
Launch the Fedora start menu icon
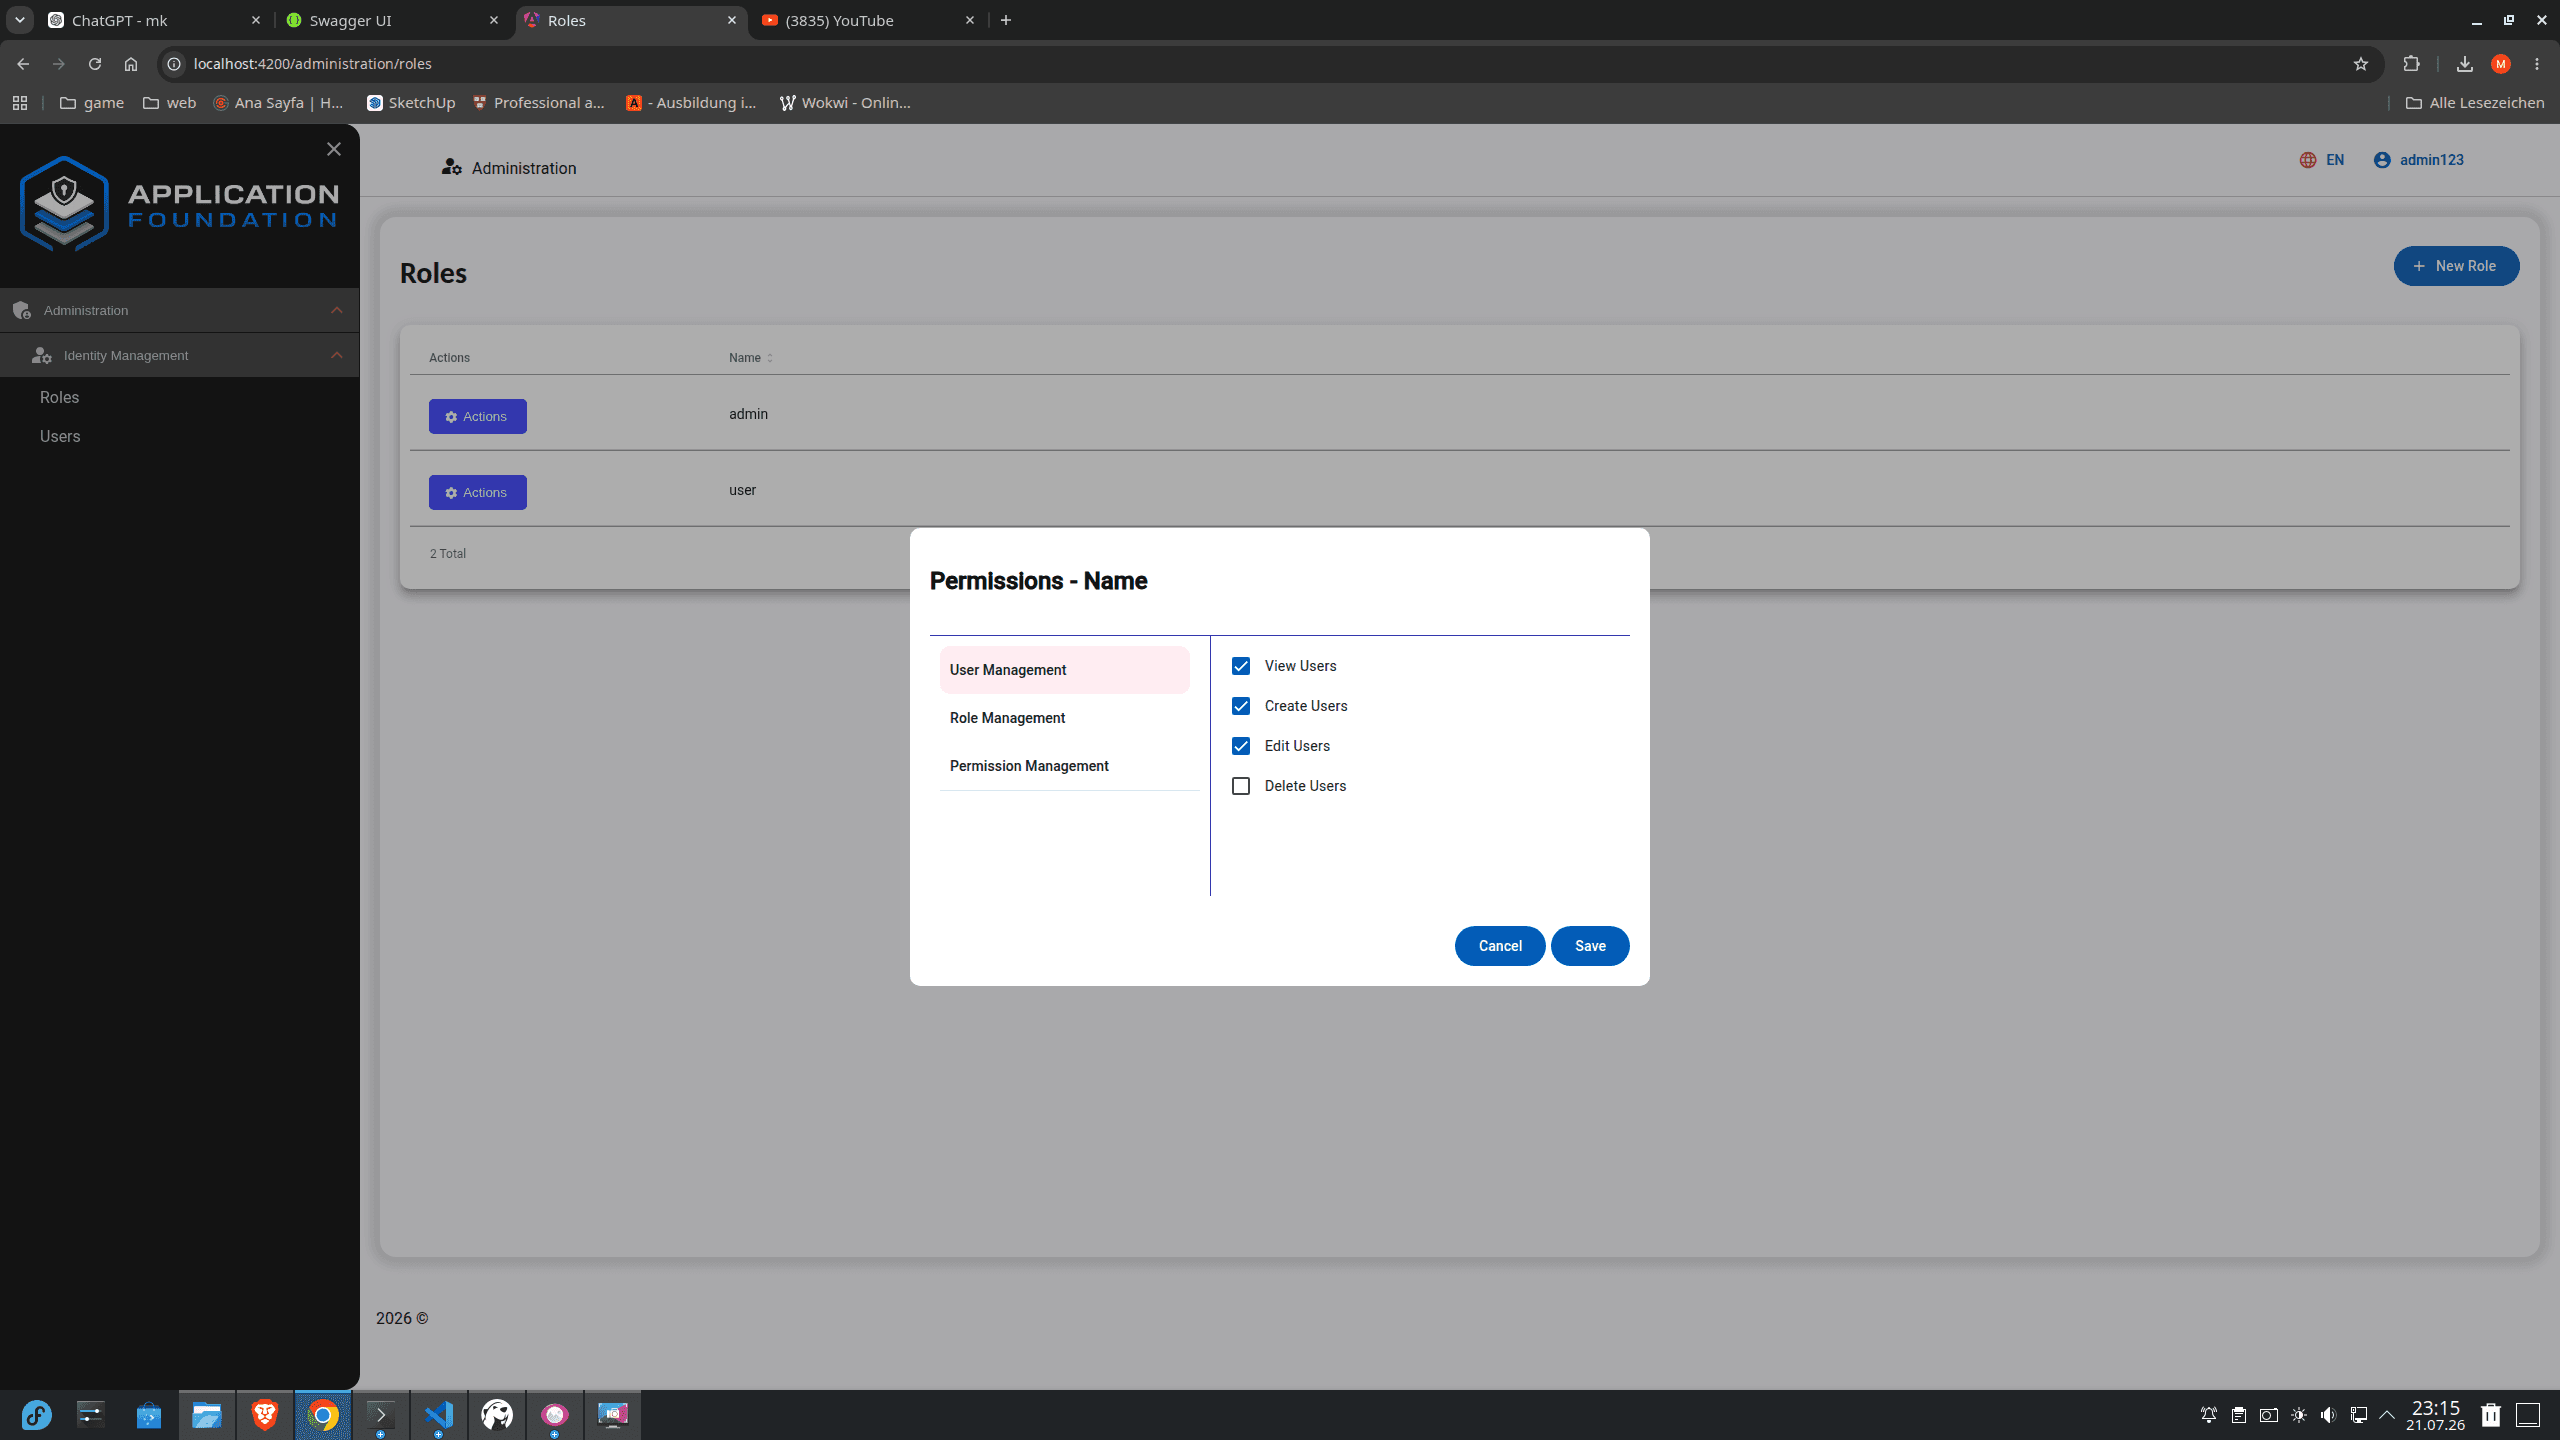pyautogui.click(x=37, y=1415)
